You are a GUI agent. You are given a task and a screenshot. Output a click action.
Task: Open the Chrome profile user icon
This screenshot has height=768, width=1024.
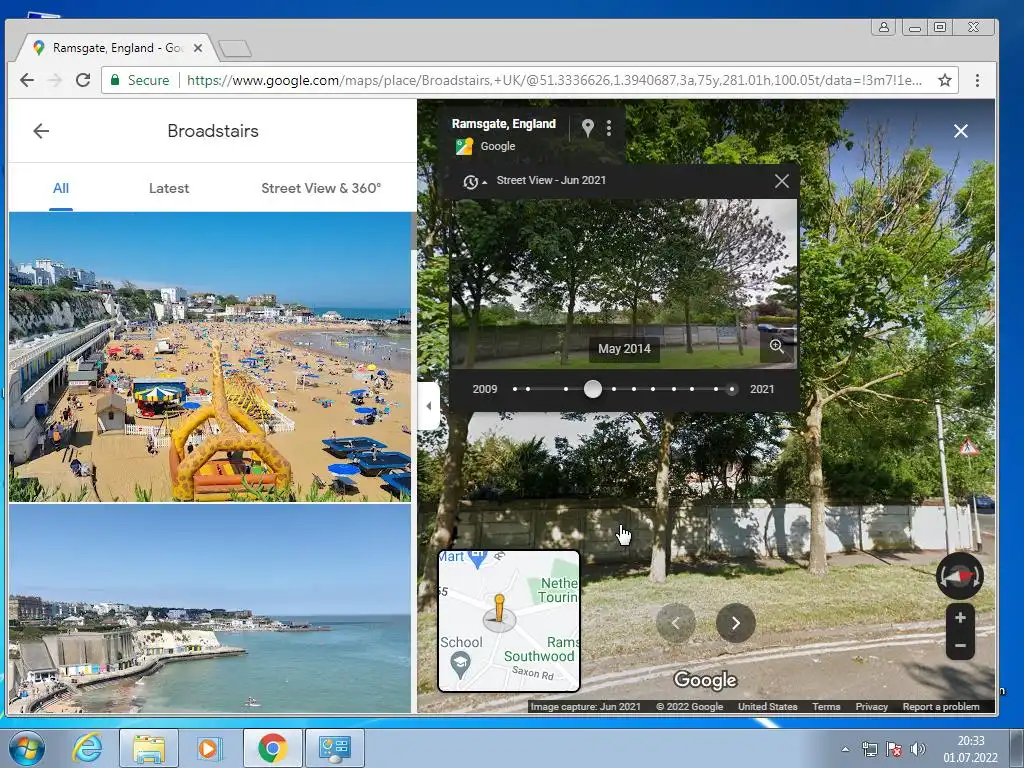pos(884,27)
